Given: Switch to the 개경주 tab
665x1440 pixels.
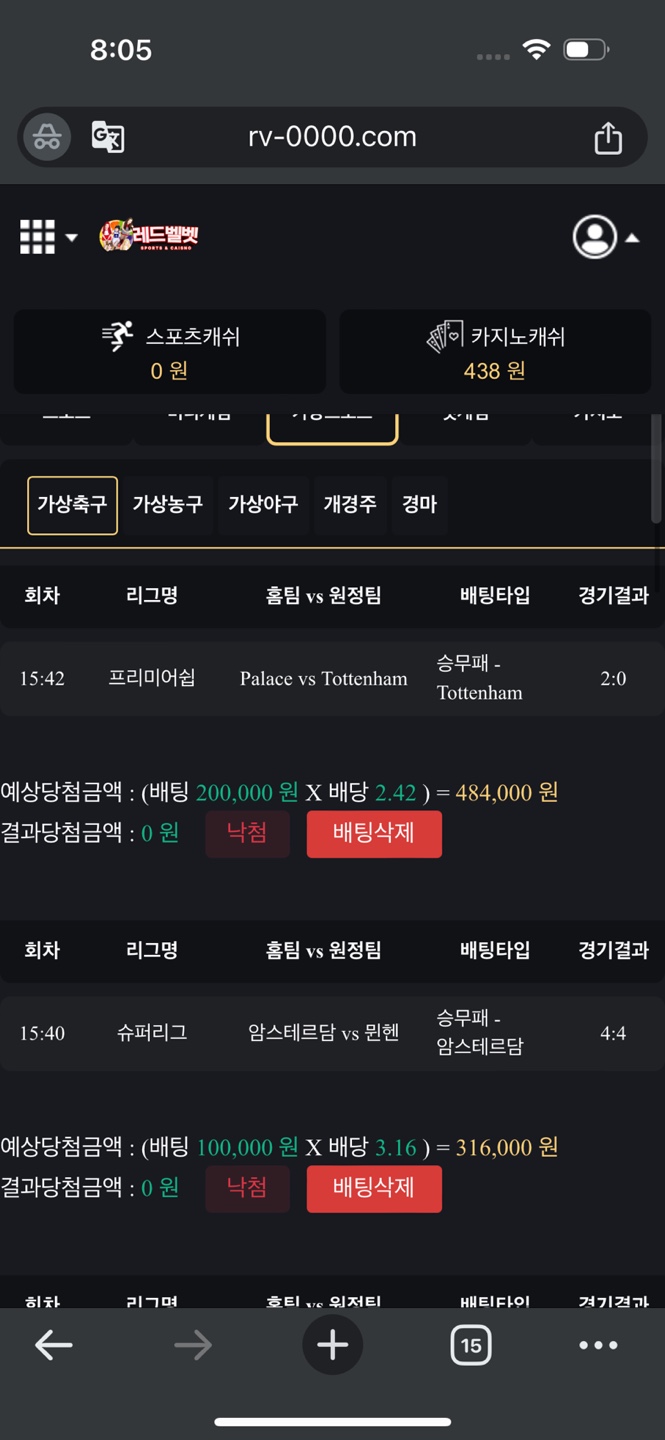Looking at the screenshot, I should click(x=349, y=505).
